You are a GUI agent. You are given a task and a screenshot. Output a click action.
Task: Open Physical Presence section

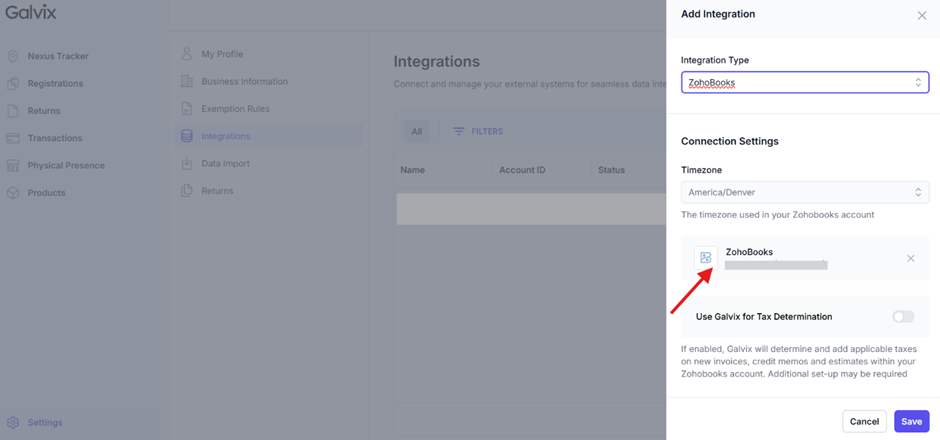[x=66, y=165]
